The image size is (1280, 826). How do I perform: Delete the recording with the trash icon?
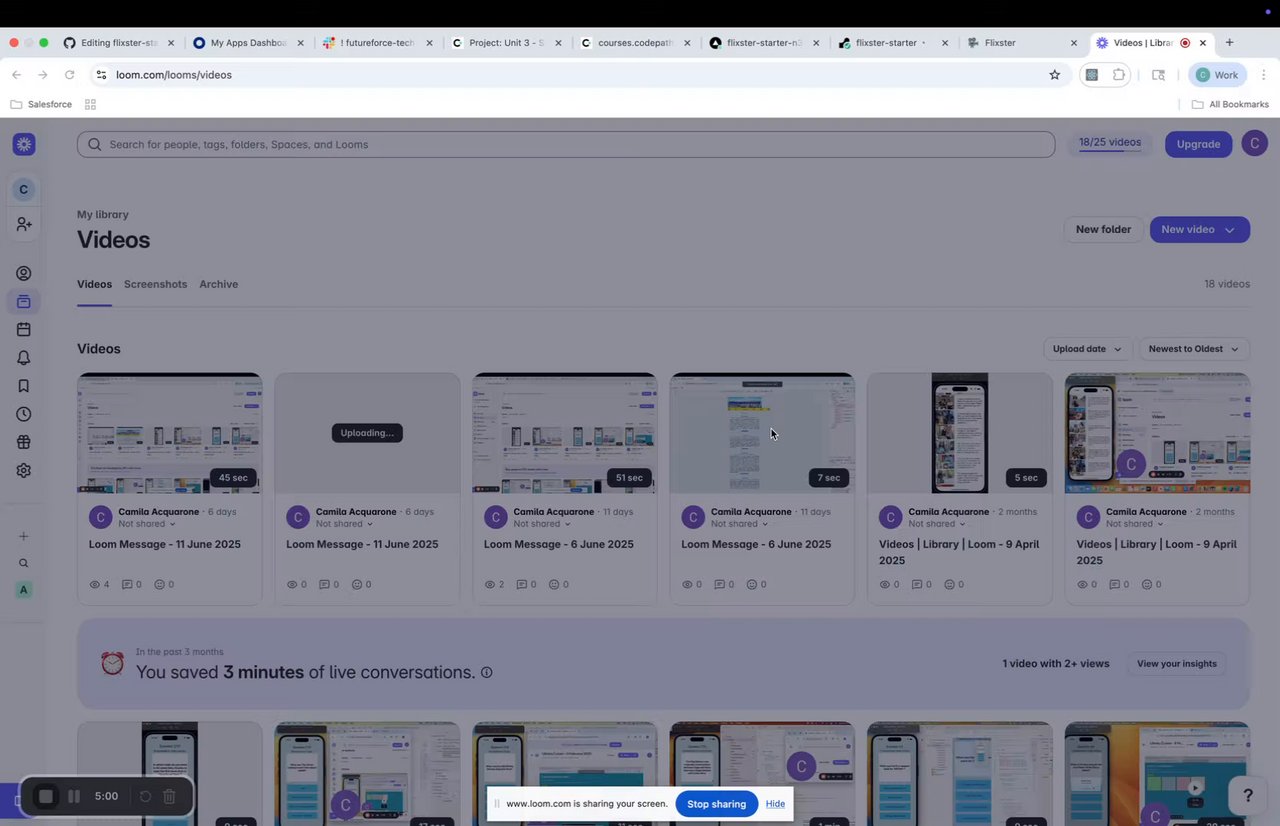point(169,796)
